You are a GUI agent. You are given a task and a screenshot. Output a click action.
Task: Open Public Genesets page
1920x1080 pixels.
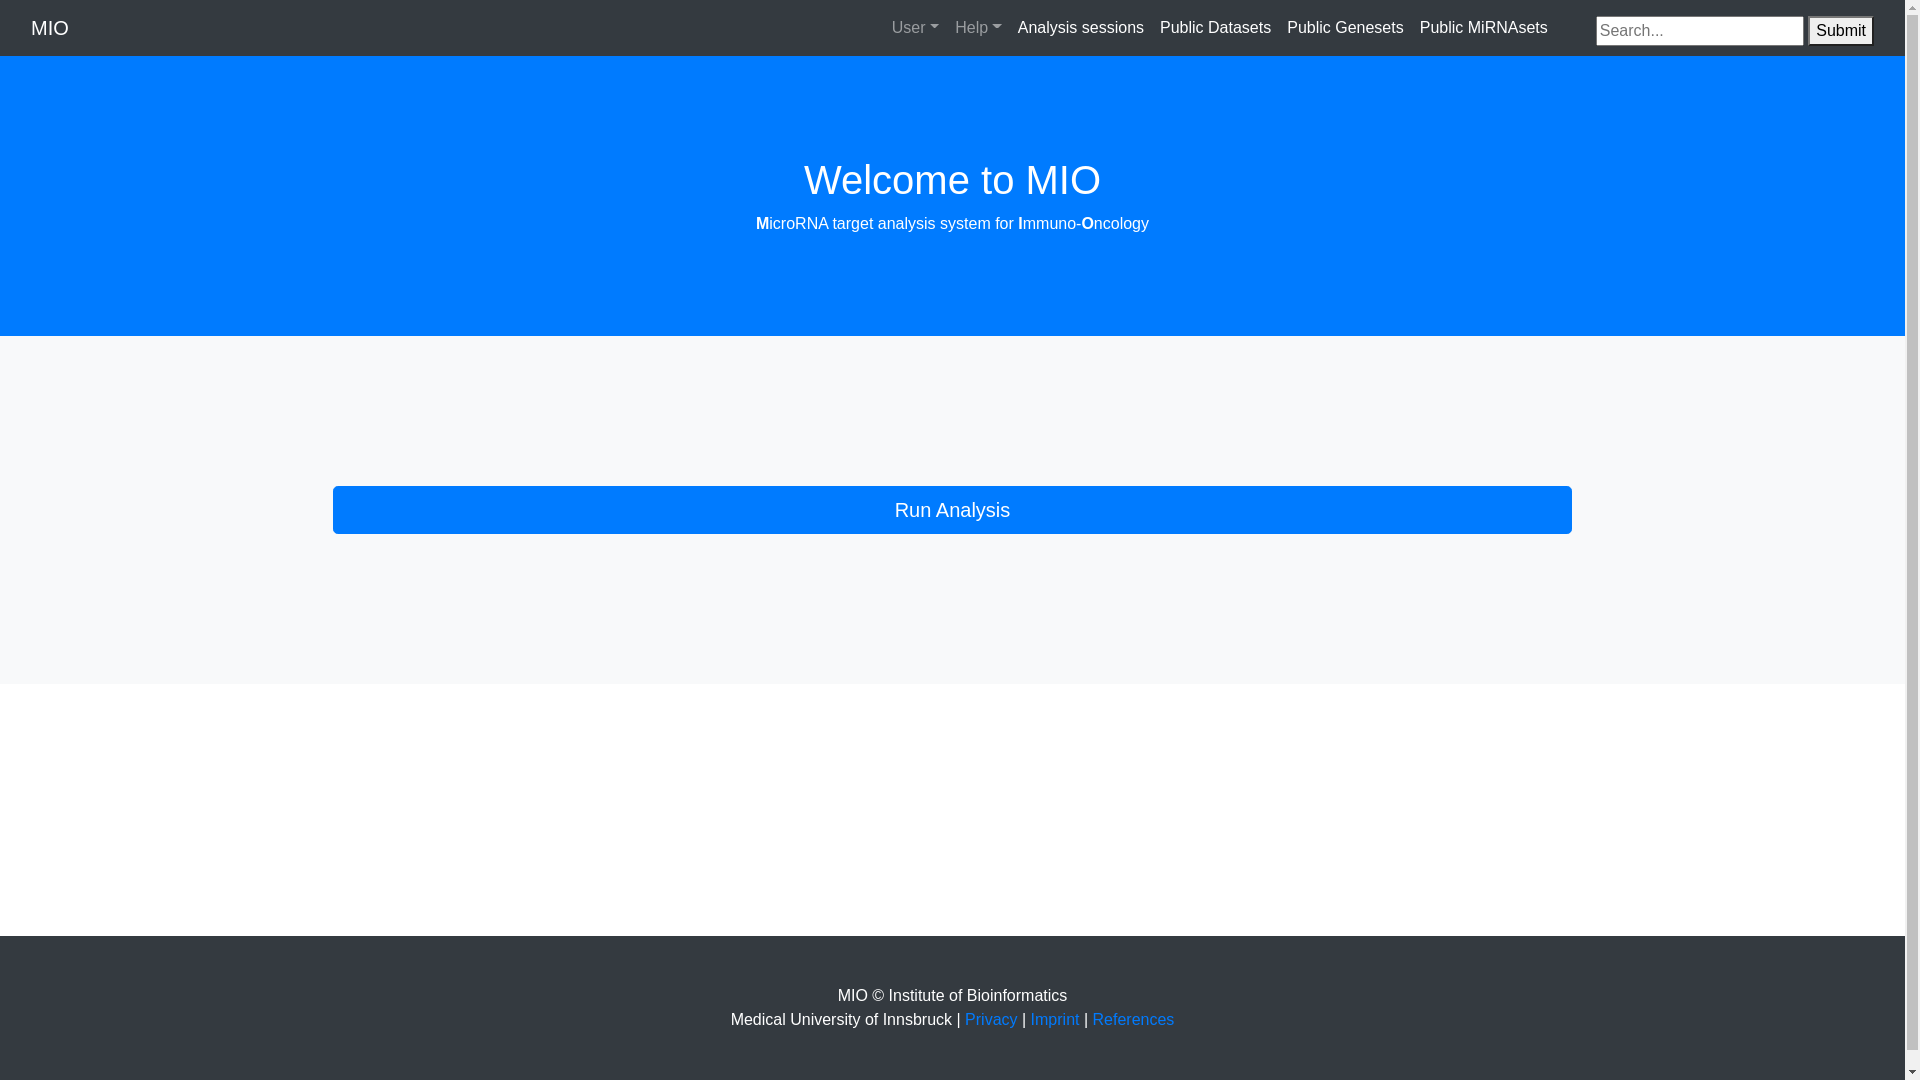coord(1345,28)
